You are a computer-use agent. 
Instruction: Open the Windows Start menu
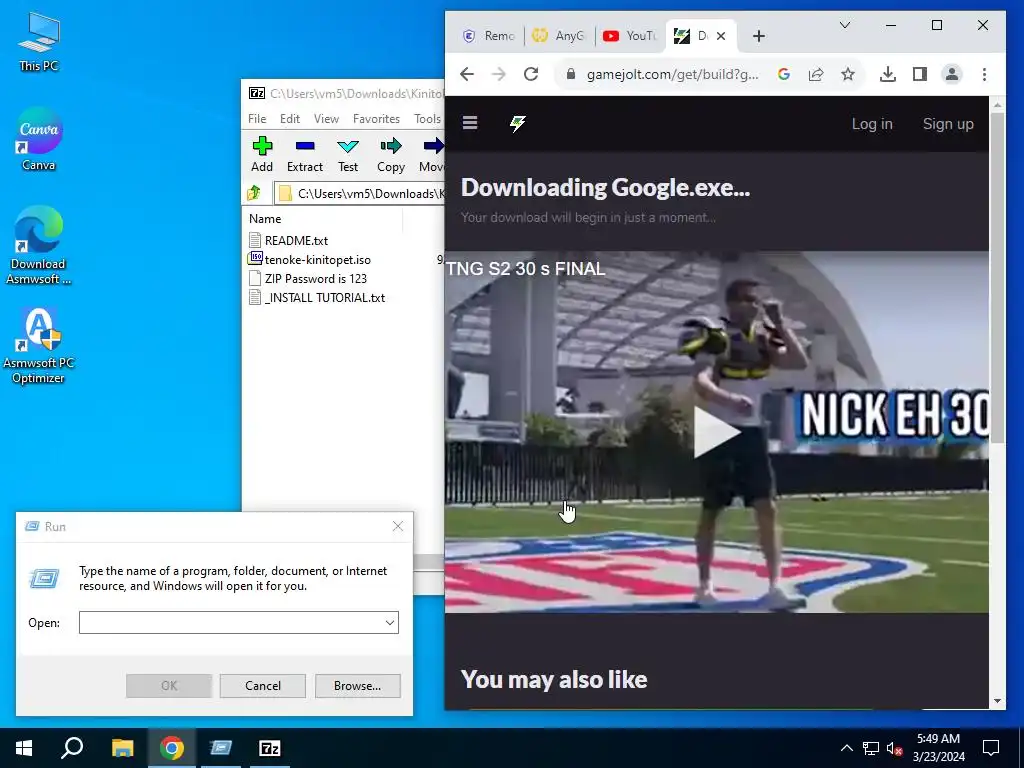(x=24, y=748)
